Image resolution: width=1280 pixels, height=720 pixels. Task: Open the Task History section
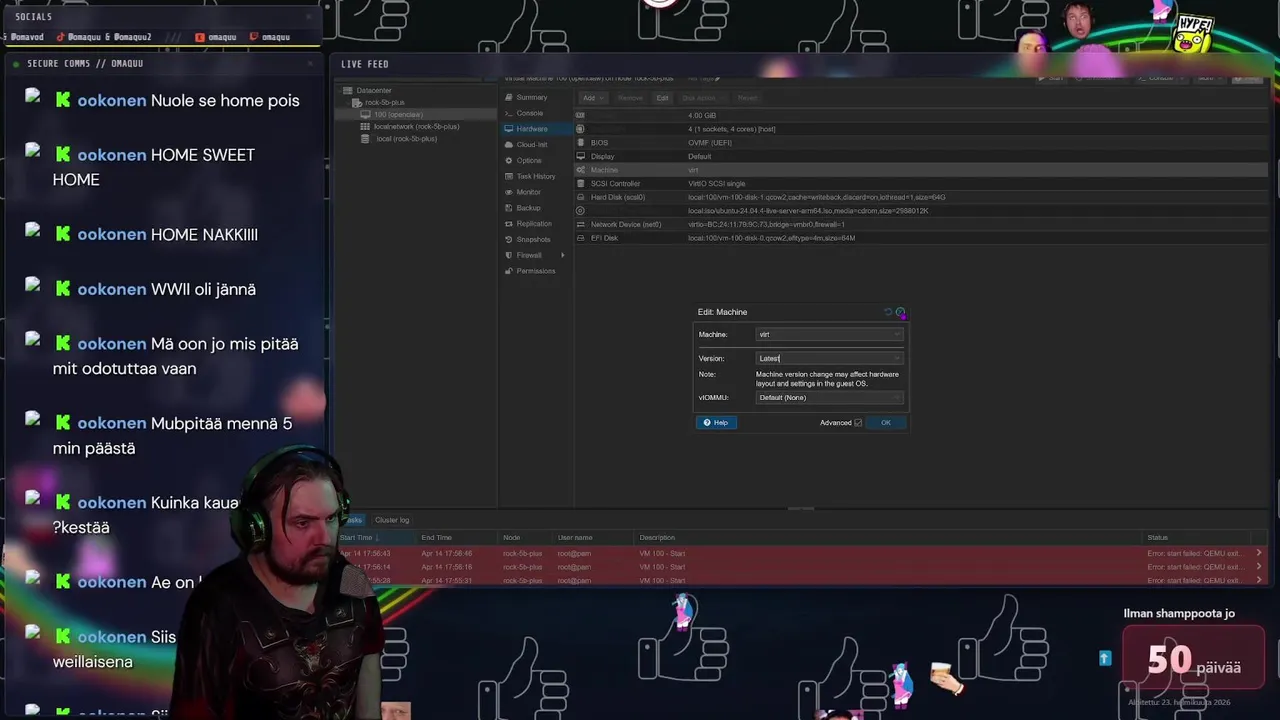[x=536, y=176]
